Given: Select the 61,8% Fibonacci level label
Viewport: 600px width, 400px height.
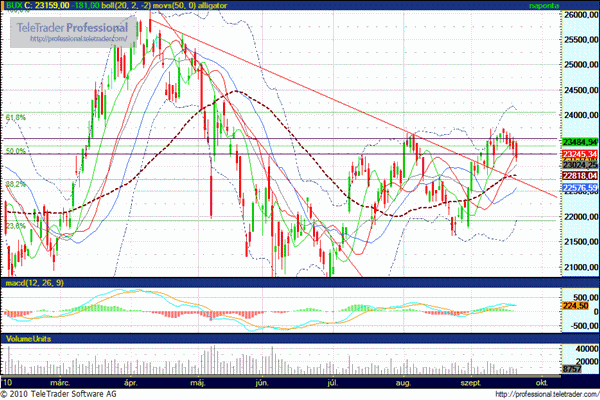Looking at the screenshot, I should 14,118.
